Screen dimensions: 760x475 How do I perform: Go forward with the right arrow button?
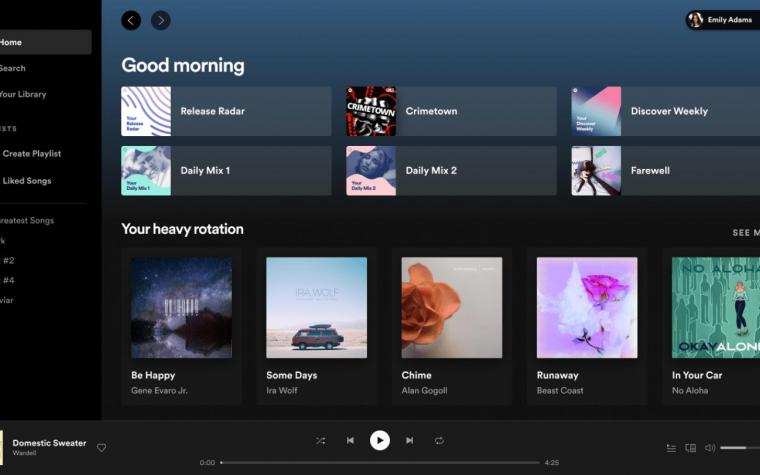pos(161,20)
